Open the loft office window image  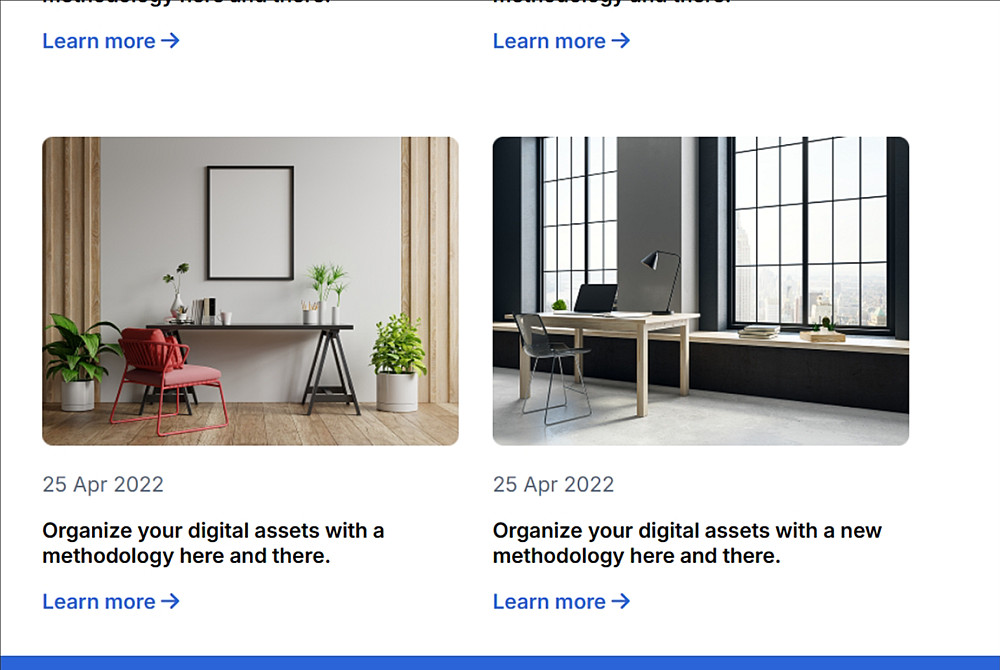[x=700, y=291]
